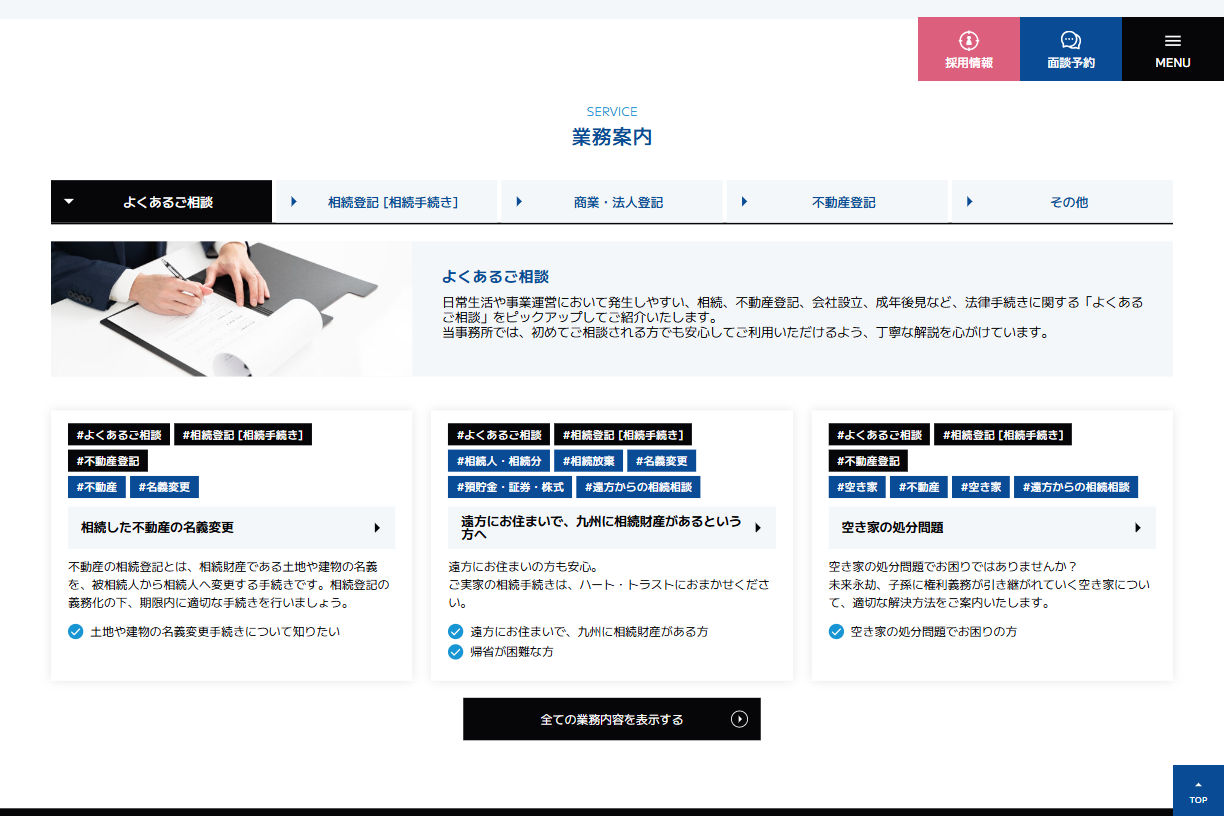Expand 遠方にお住まいで heading arrow

point(757,528)
